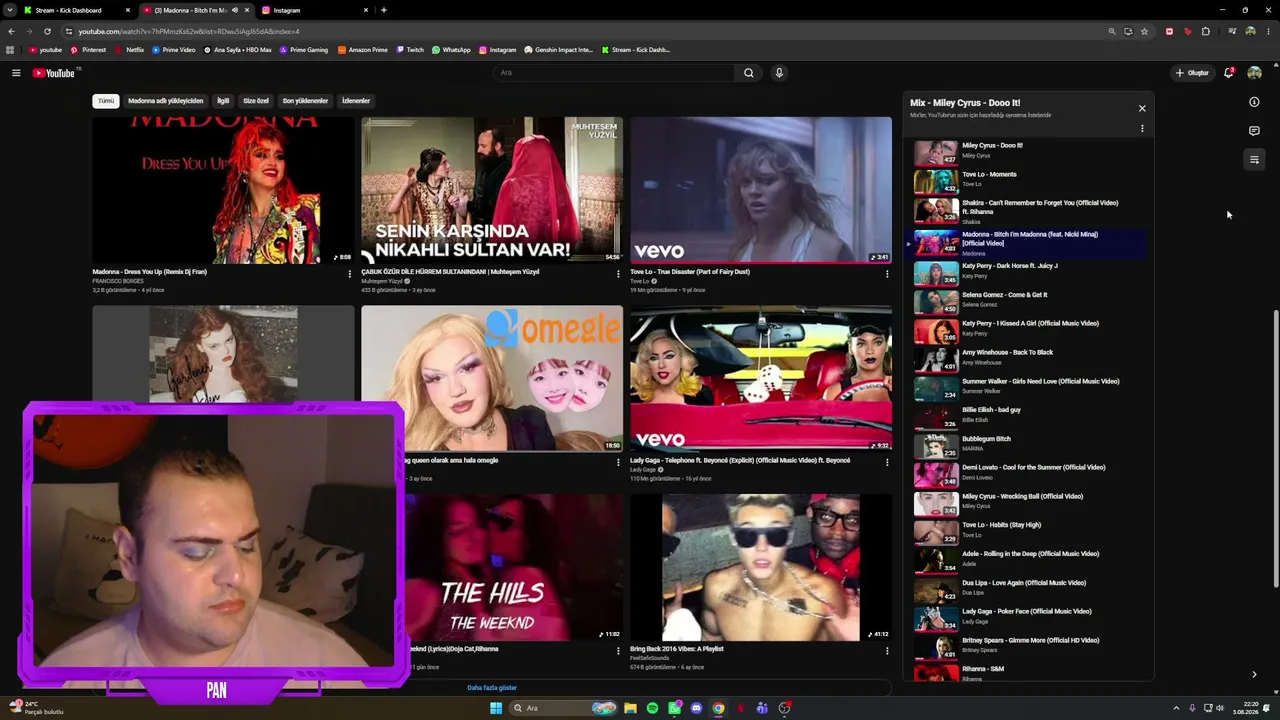Play Selena Gomez - Come & Get It from mix
The height and width of the screenshot is (720, 1280).
tap(1028, 301)
